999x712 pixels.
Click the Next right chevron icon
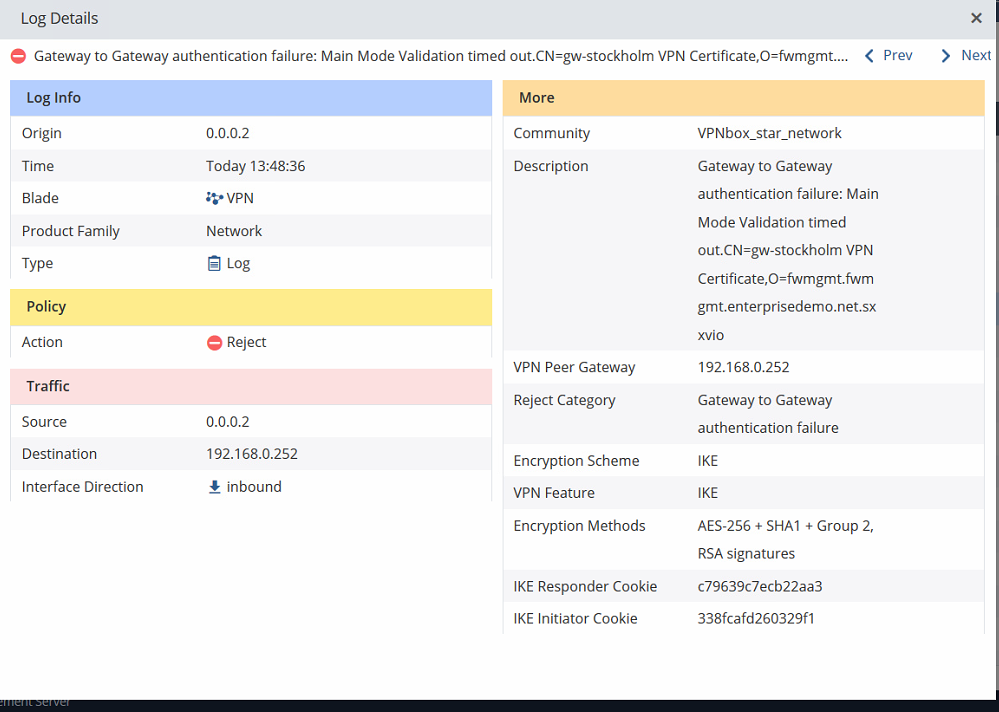point(946,56)
